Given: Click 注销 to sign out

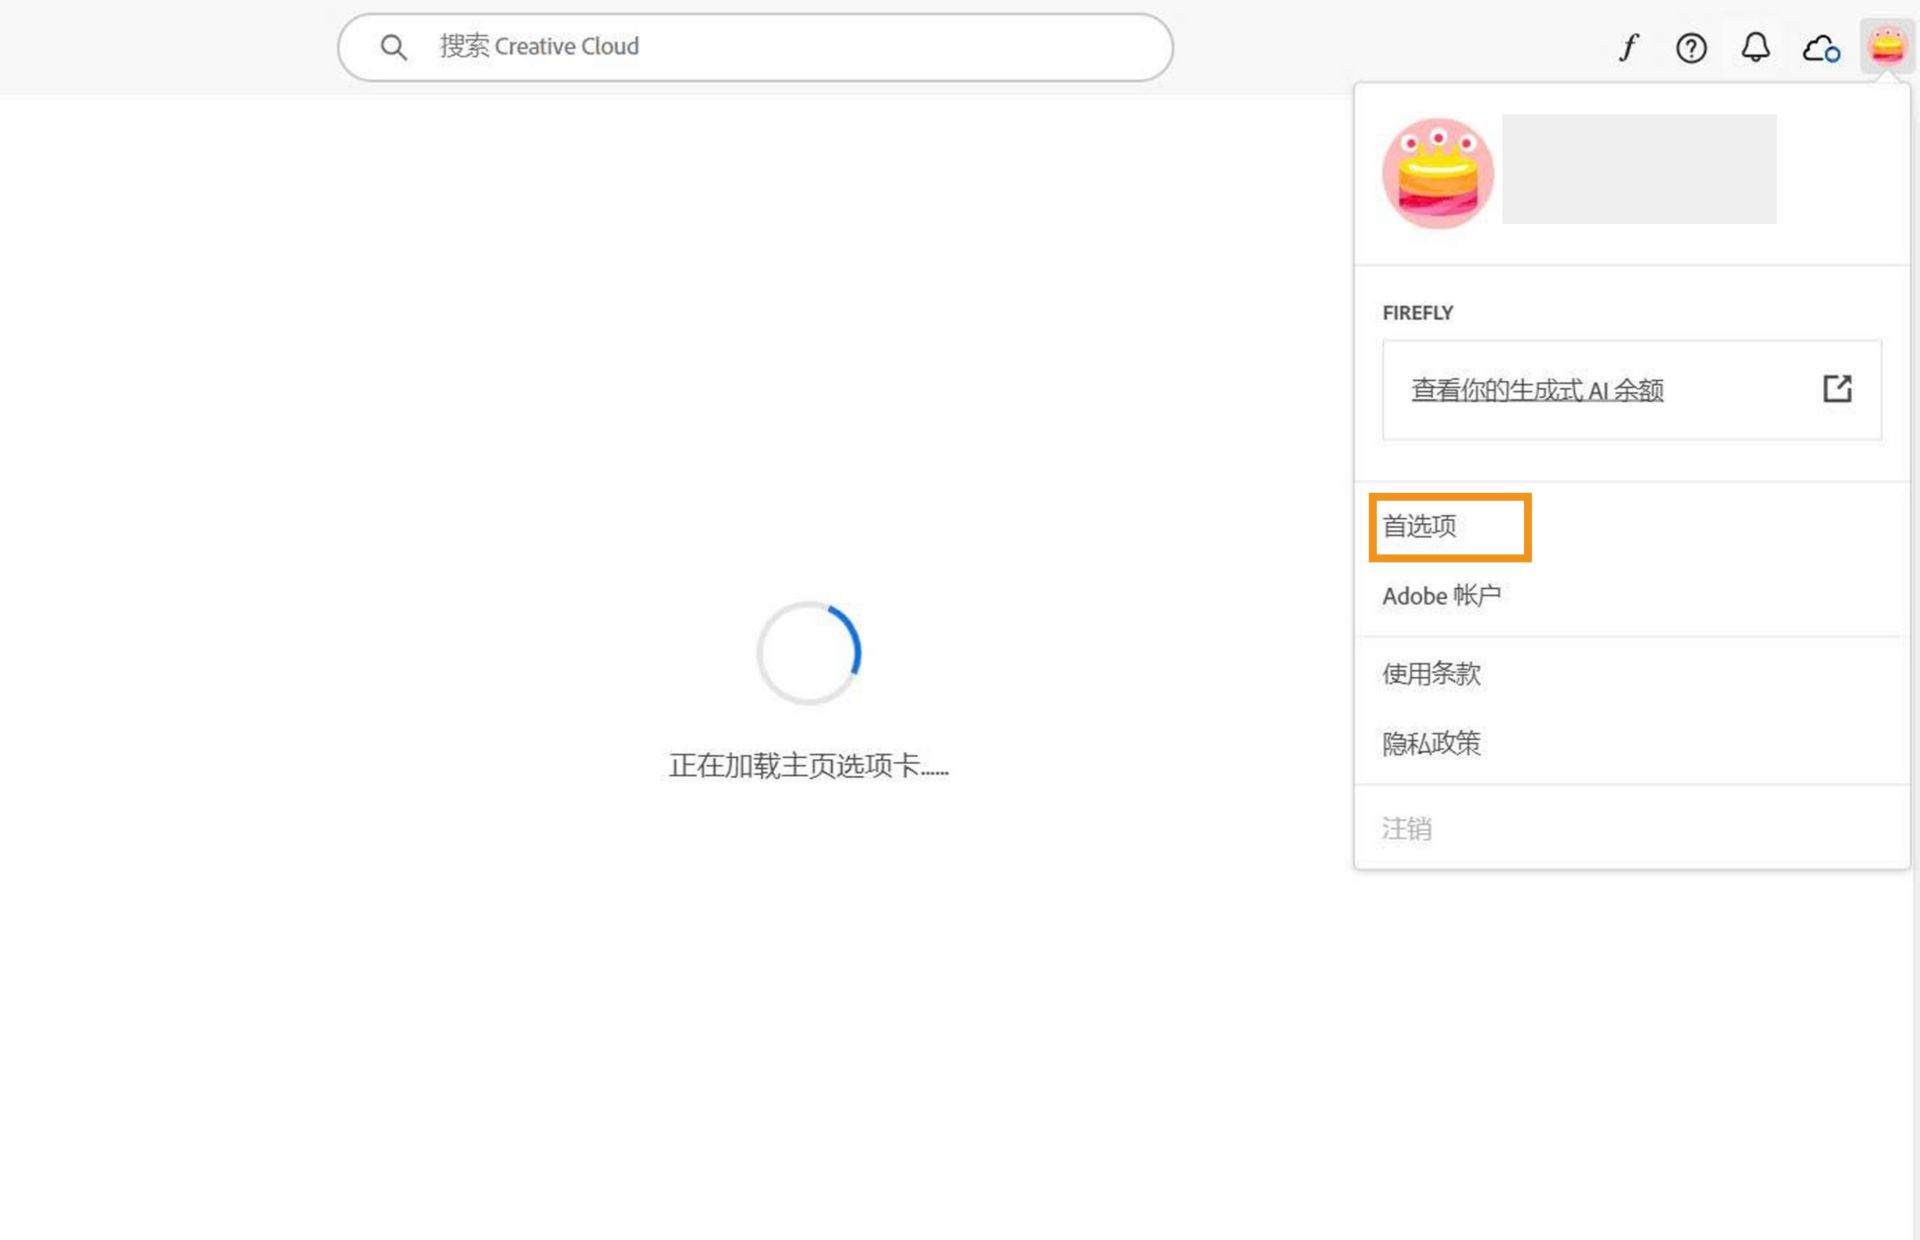Looking at the screenshot, I should (1406, 828).
